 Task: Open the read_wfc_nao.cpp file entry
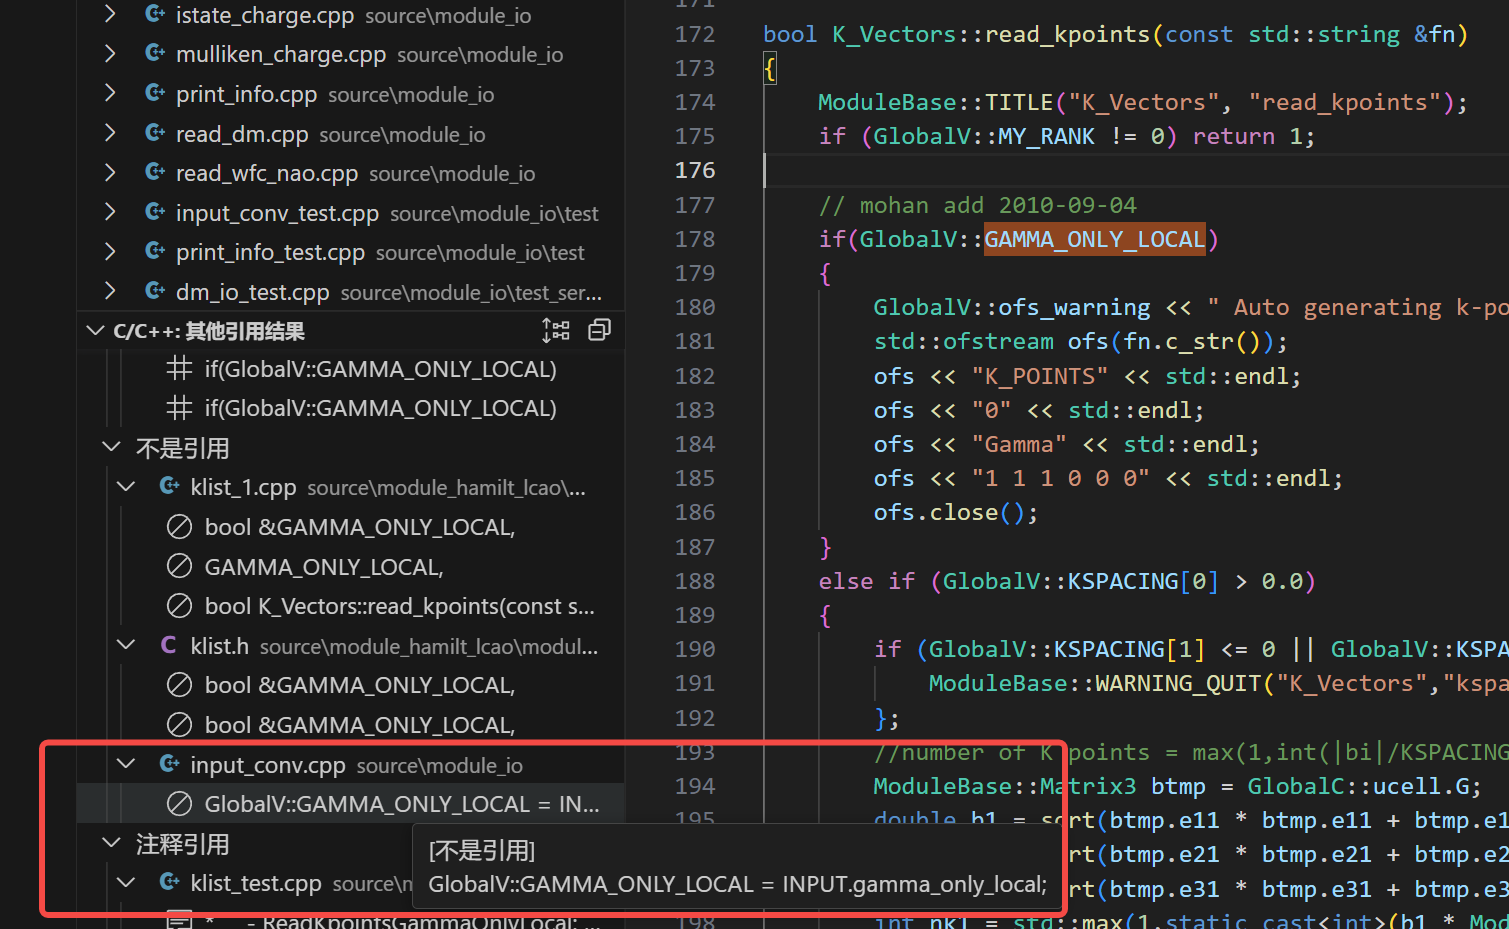tap(266, 173)
